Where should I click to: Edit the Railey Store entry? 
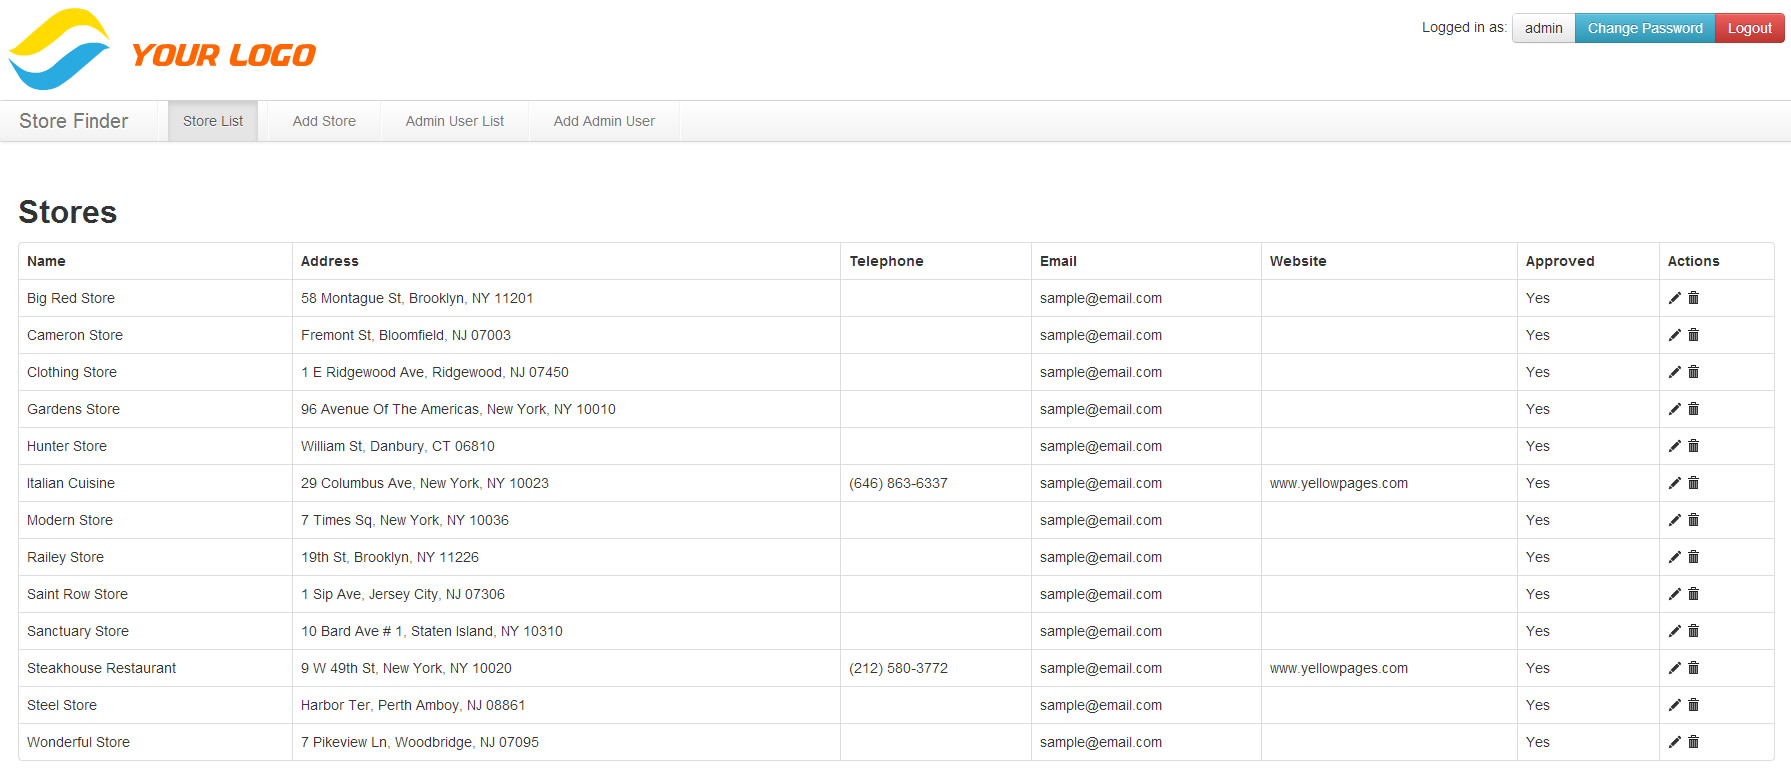(x=1675, y=557)
